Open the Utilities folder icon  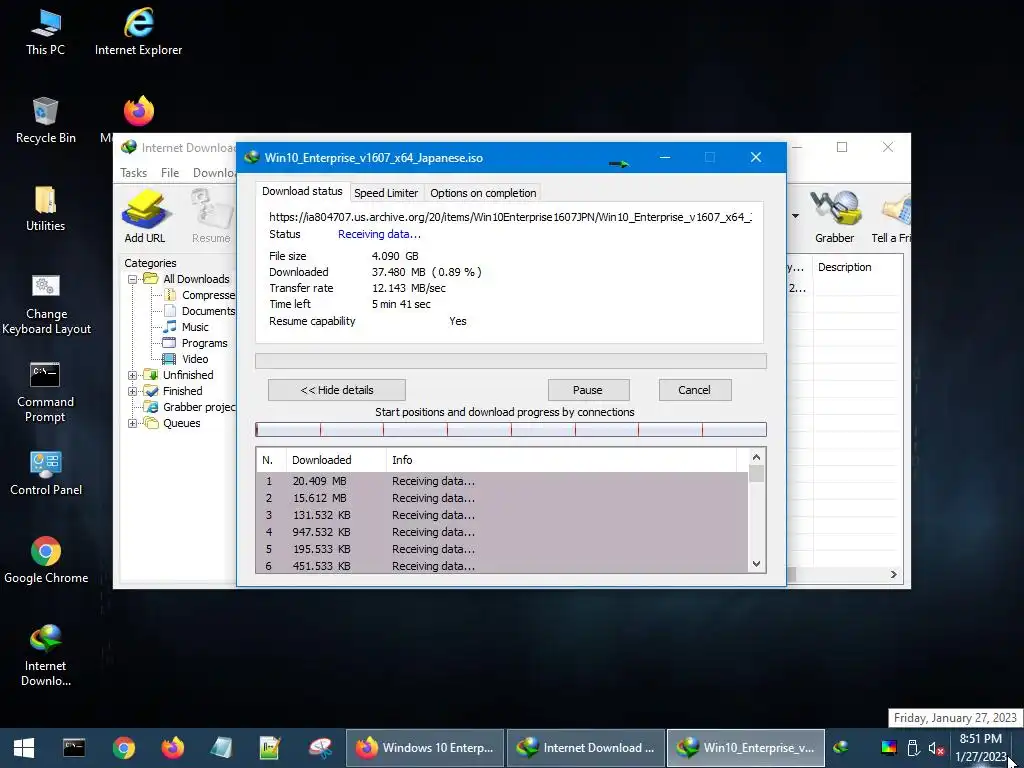coord(45,209)
